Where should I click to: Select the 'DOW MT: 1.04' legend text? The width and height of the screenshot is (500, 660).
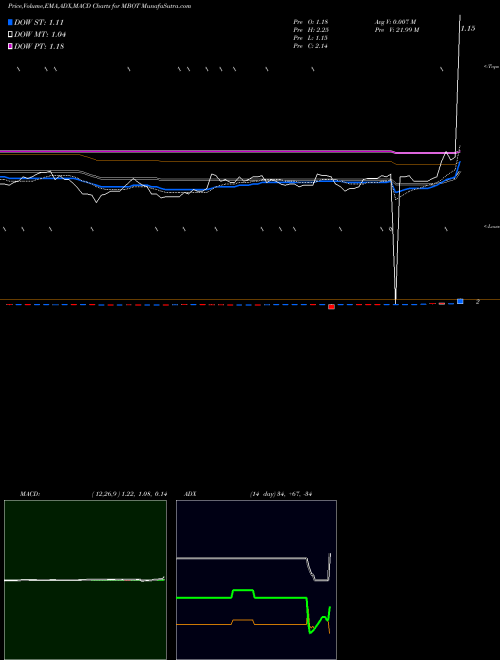point(40,35)
